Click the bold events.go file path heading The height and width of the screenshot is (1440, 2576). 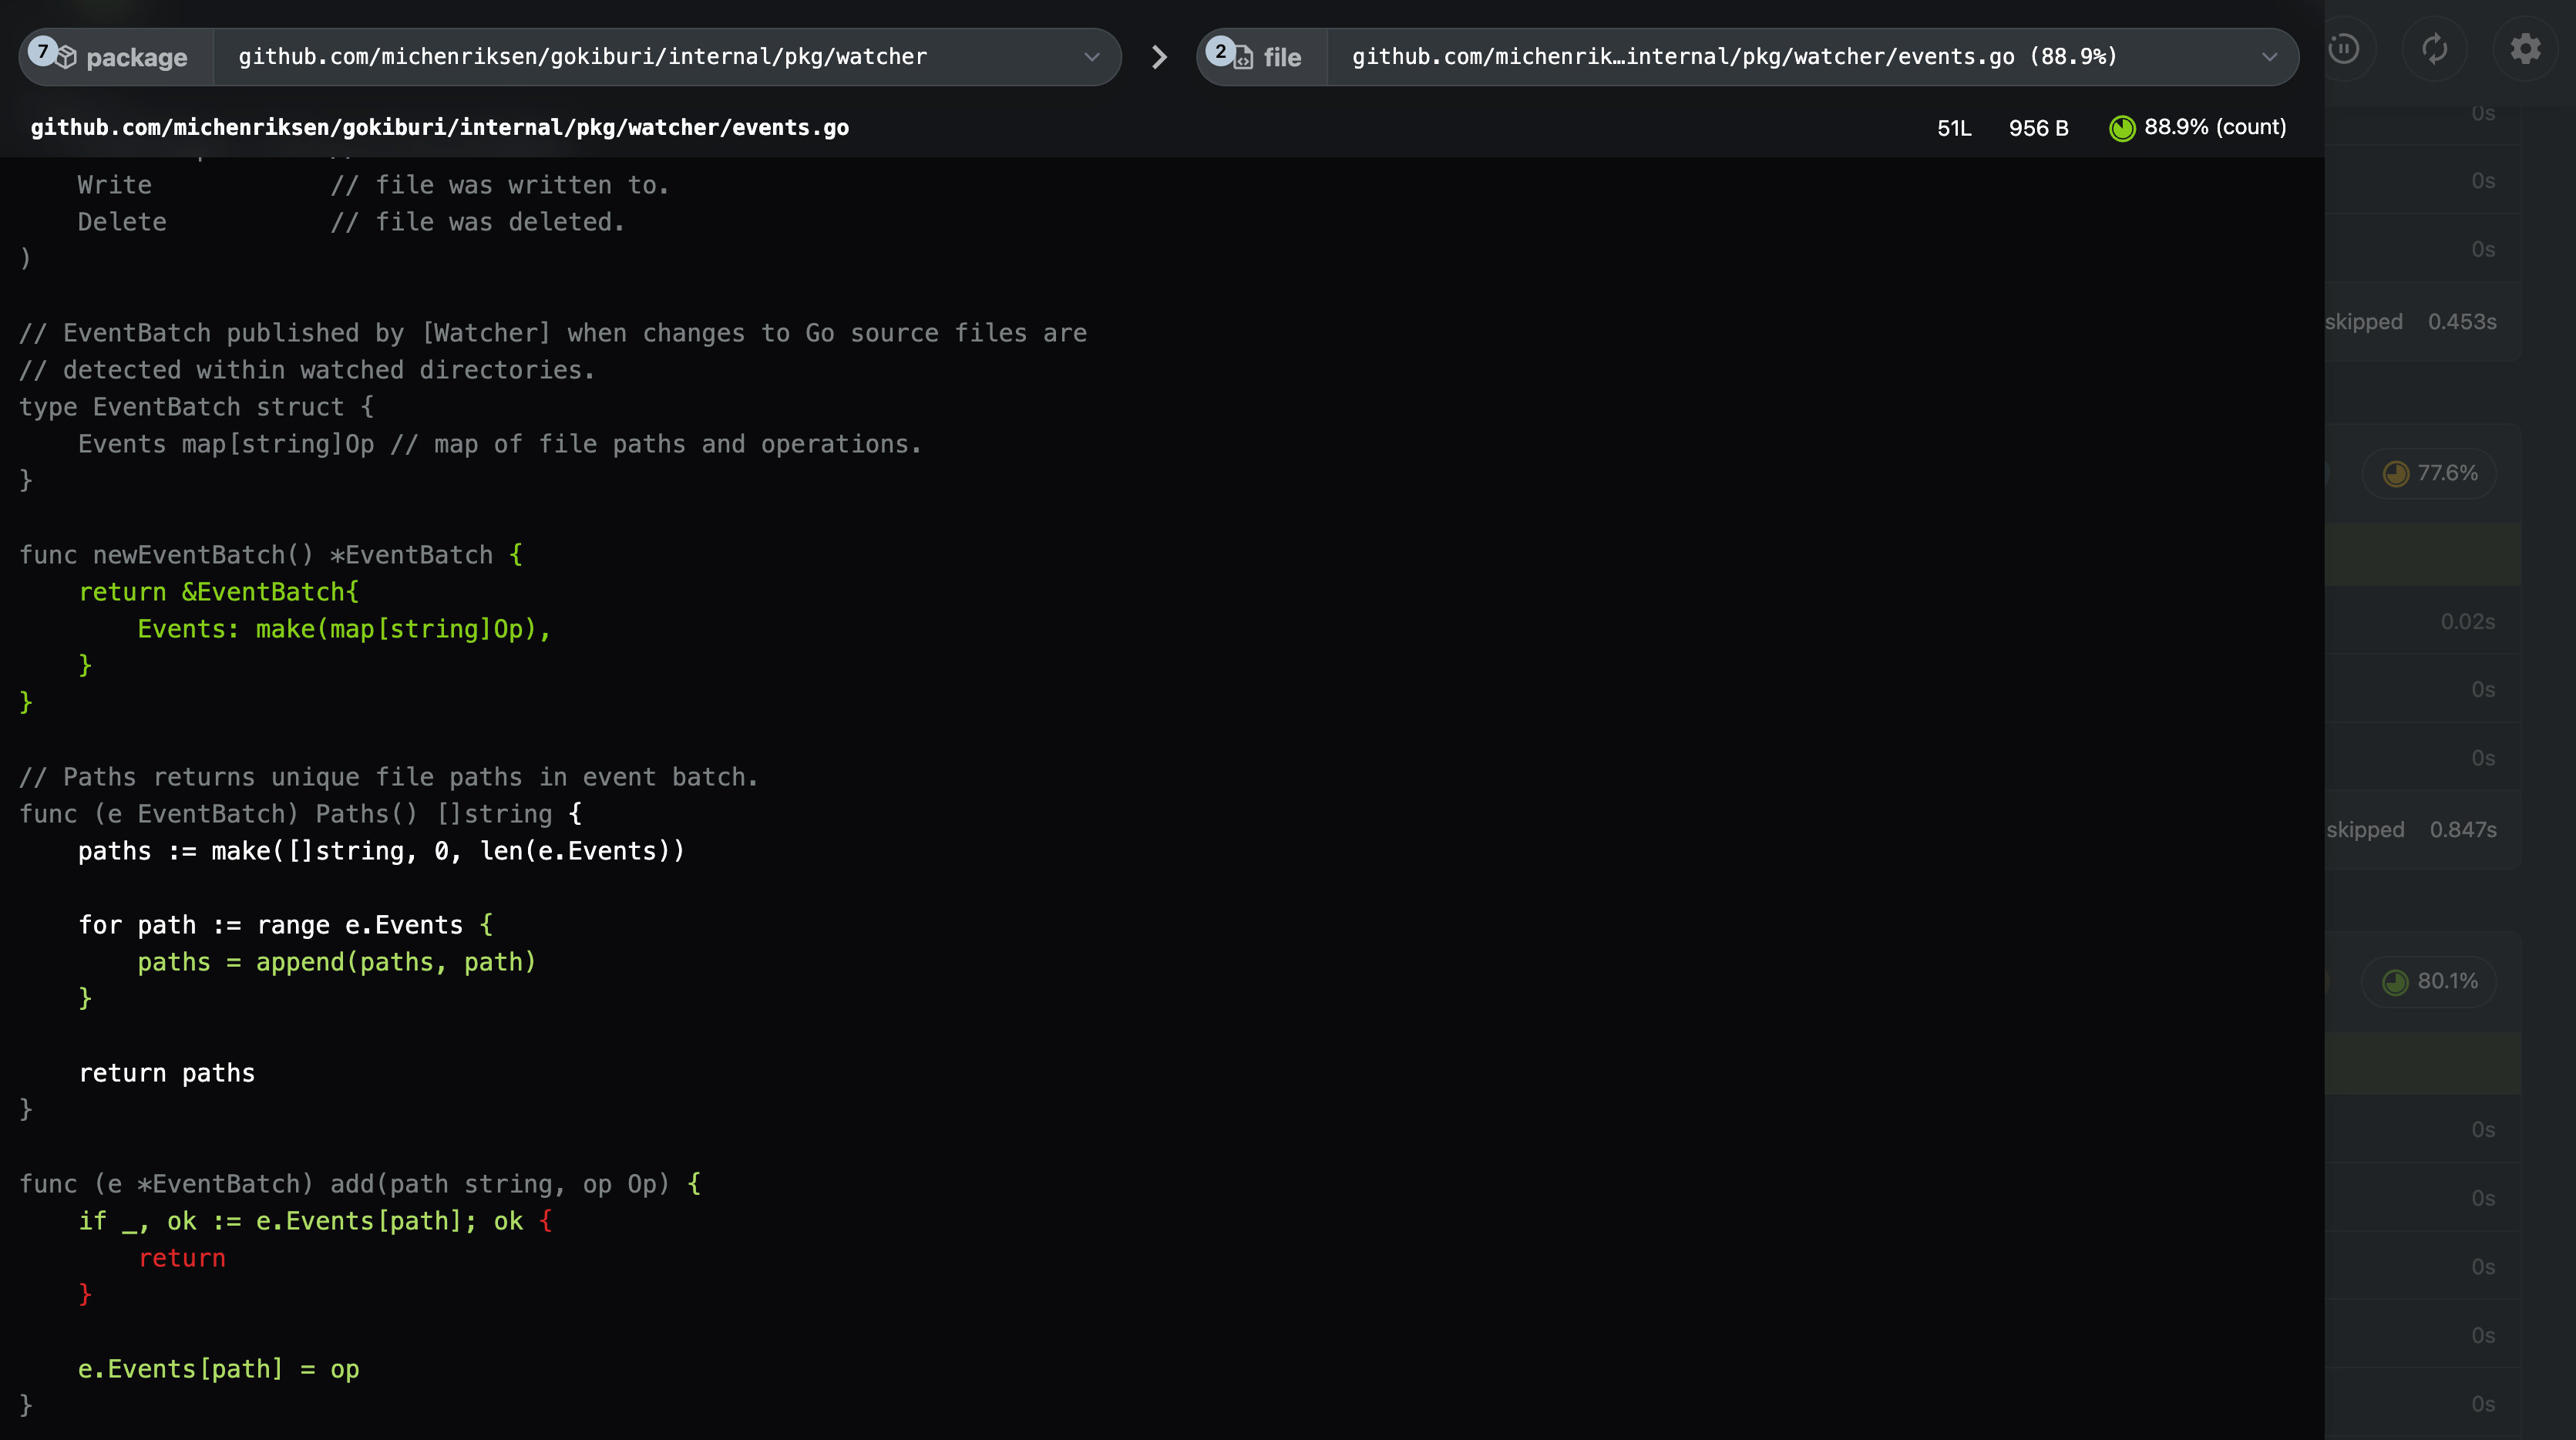point(439,127)
